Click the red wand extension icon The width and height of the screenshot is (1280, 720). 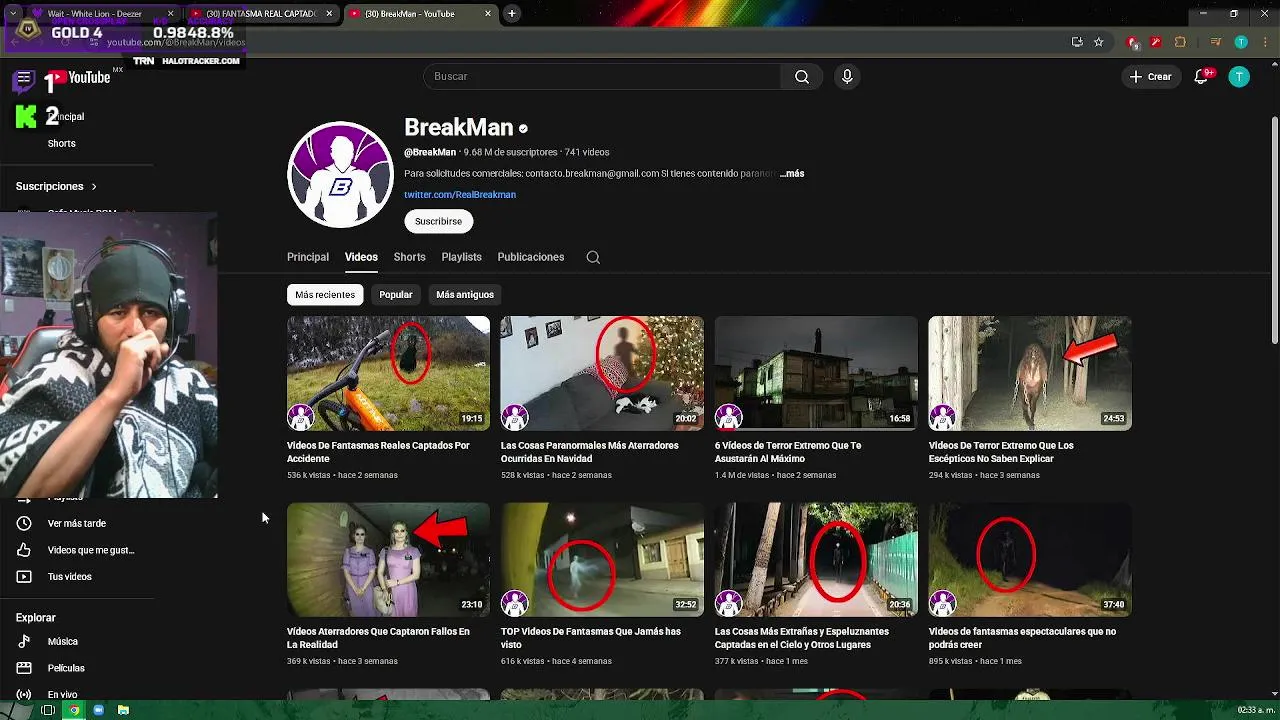coord(1156,42)
